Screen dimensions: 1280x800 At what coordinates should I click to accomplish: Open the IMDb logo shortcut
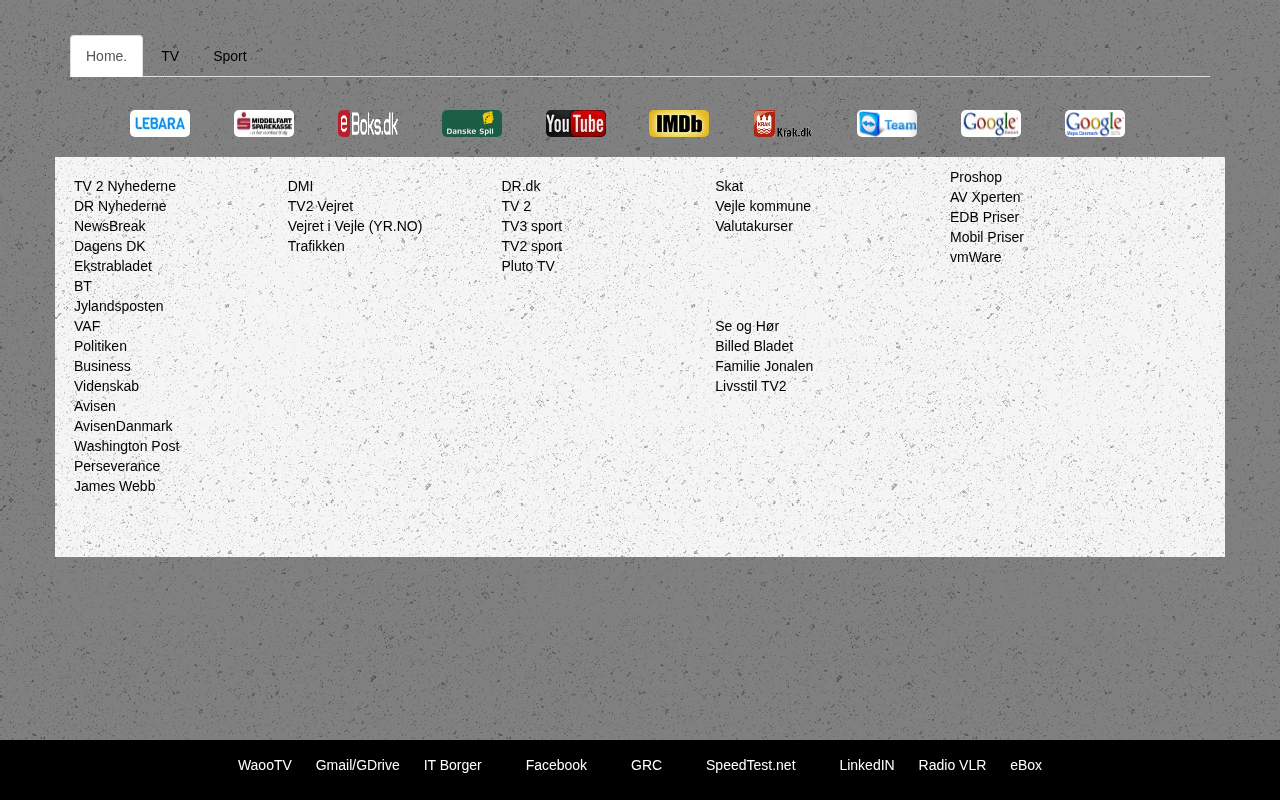pos(679,123)
